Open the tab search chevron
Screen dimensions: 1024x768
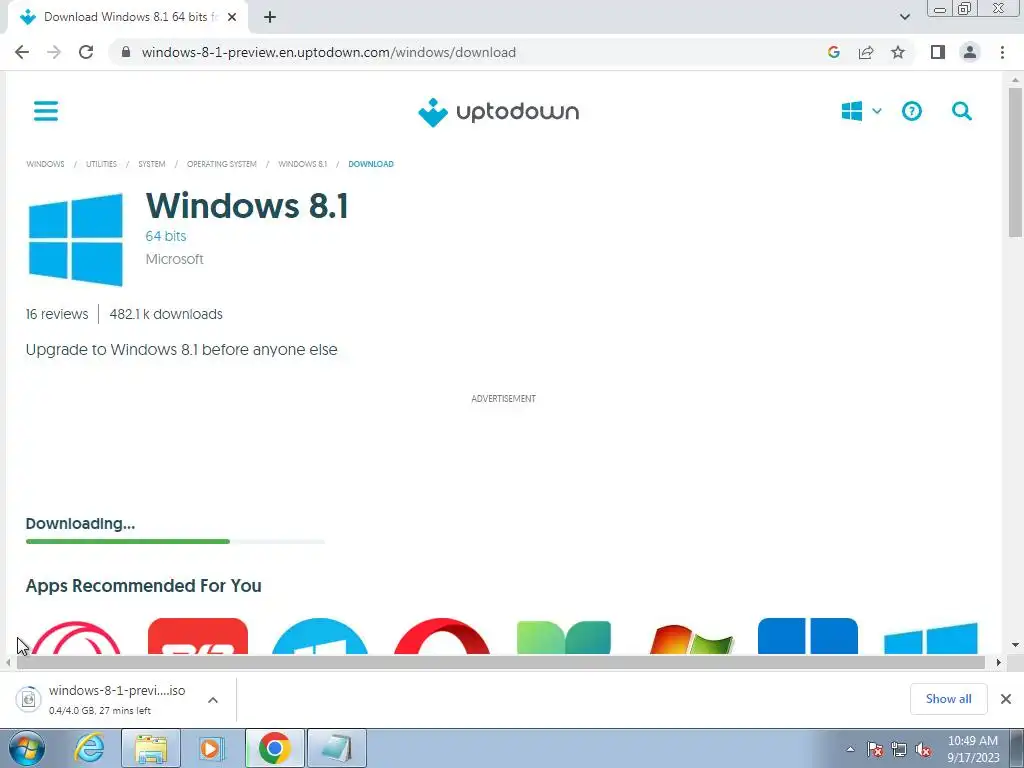click(x=904, y=17)
